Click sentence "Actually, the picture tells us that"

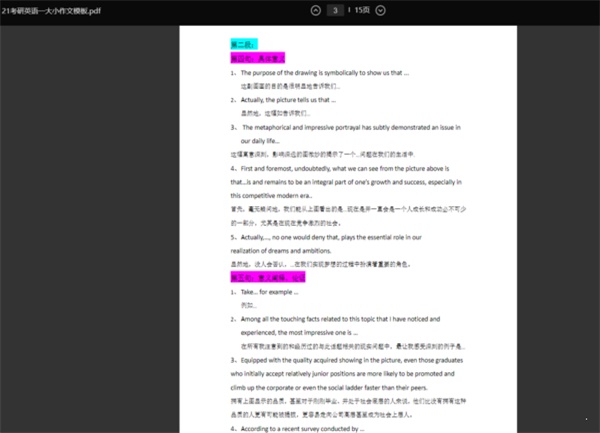288,100
